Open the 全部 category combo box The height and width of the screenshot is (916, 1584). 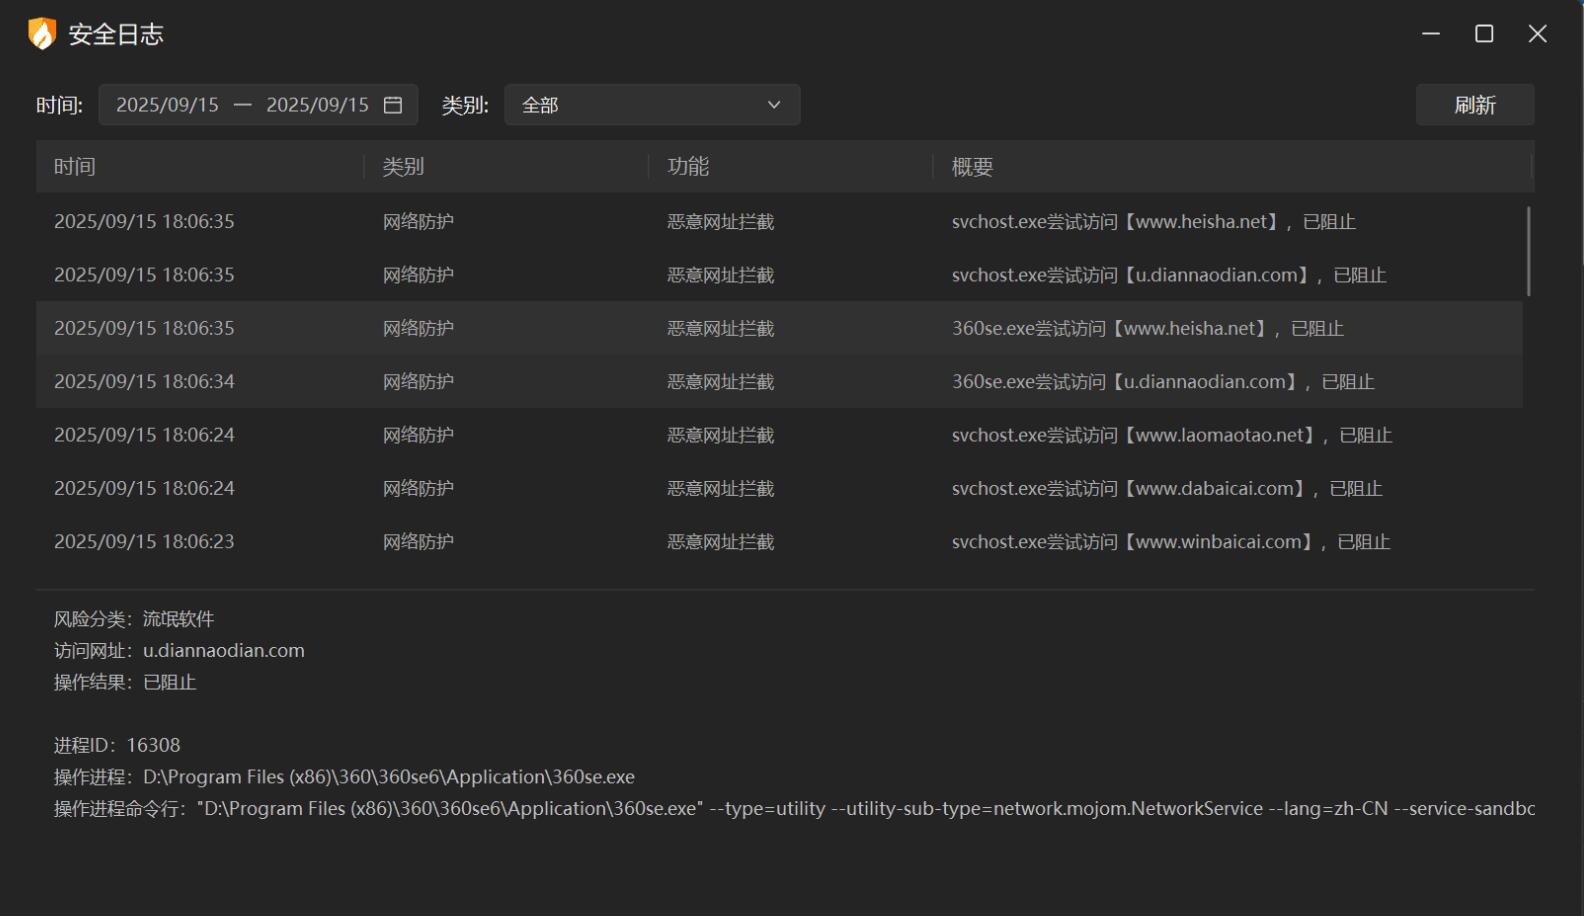652,105
